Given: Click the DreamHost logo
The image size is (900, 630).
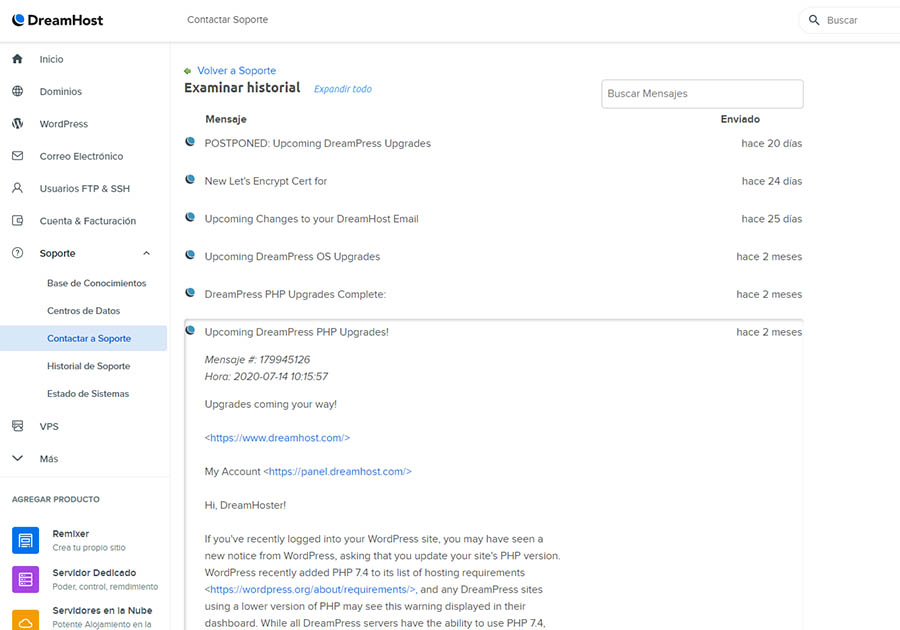Looking at the screenshot, I should pyautogui.click(x=57, y=20).
